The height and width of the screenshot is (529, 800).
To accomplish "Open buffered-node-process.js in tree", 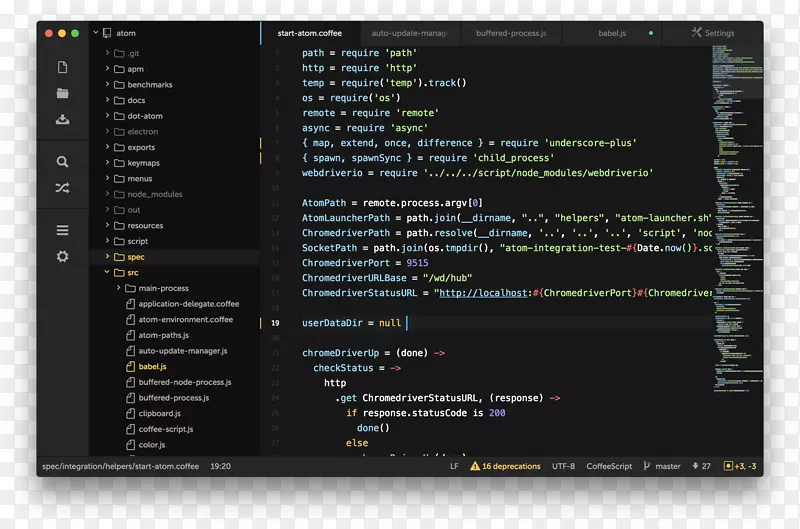I will click(x=185, y=382).
